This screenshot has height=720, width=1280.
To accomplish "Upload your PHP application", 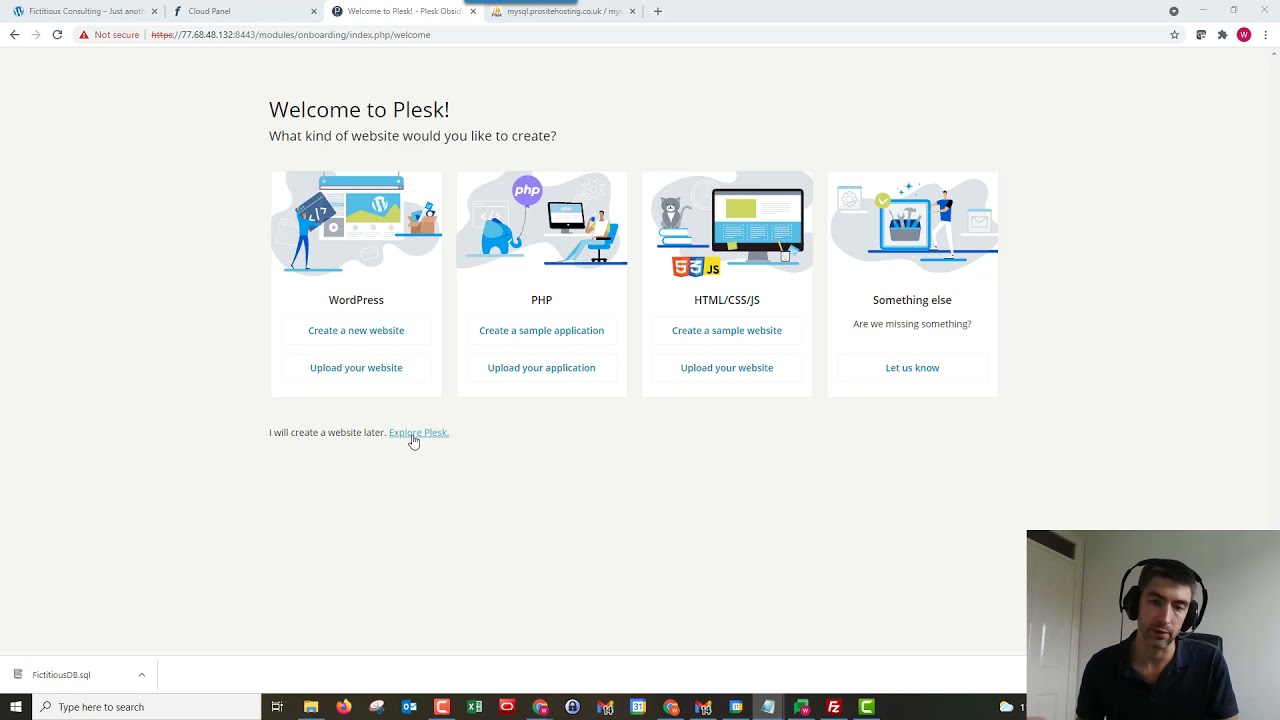I will (x=541, y=367).
